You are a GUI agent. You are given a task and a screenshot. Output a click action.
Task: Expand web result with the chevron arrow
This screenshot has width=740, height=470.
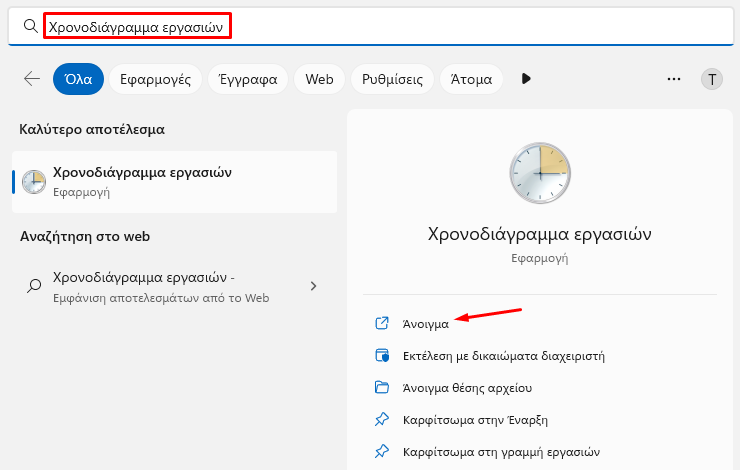pos(313,286)
